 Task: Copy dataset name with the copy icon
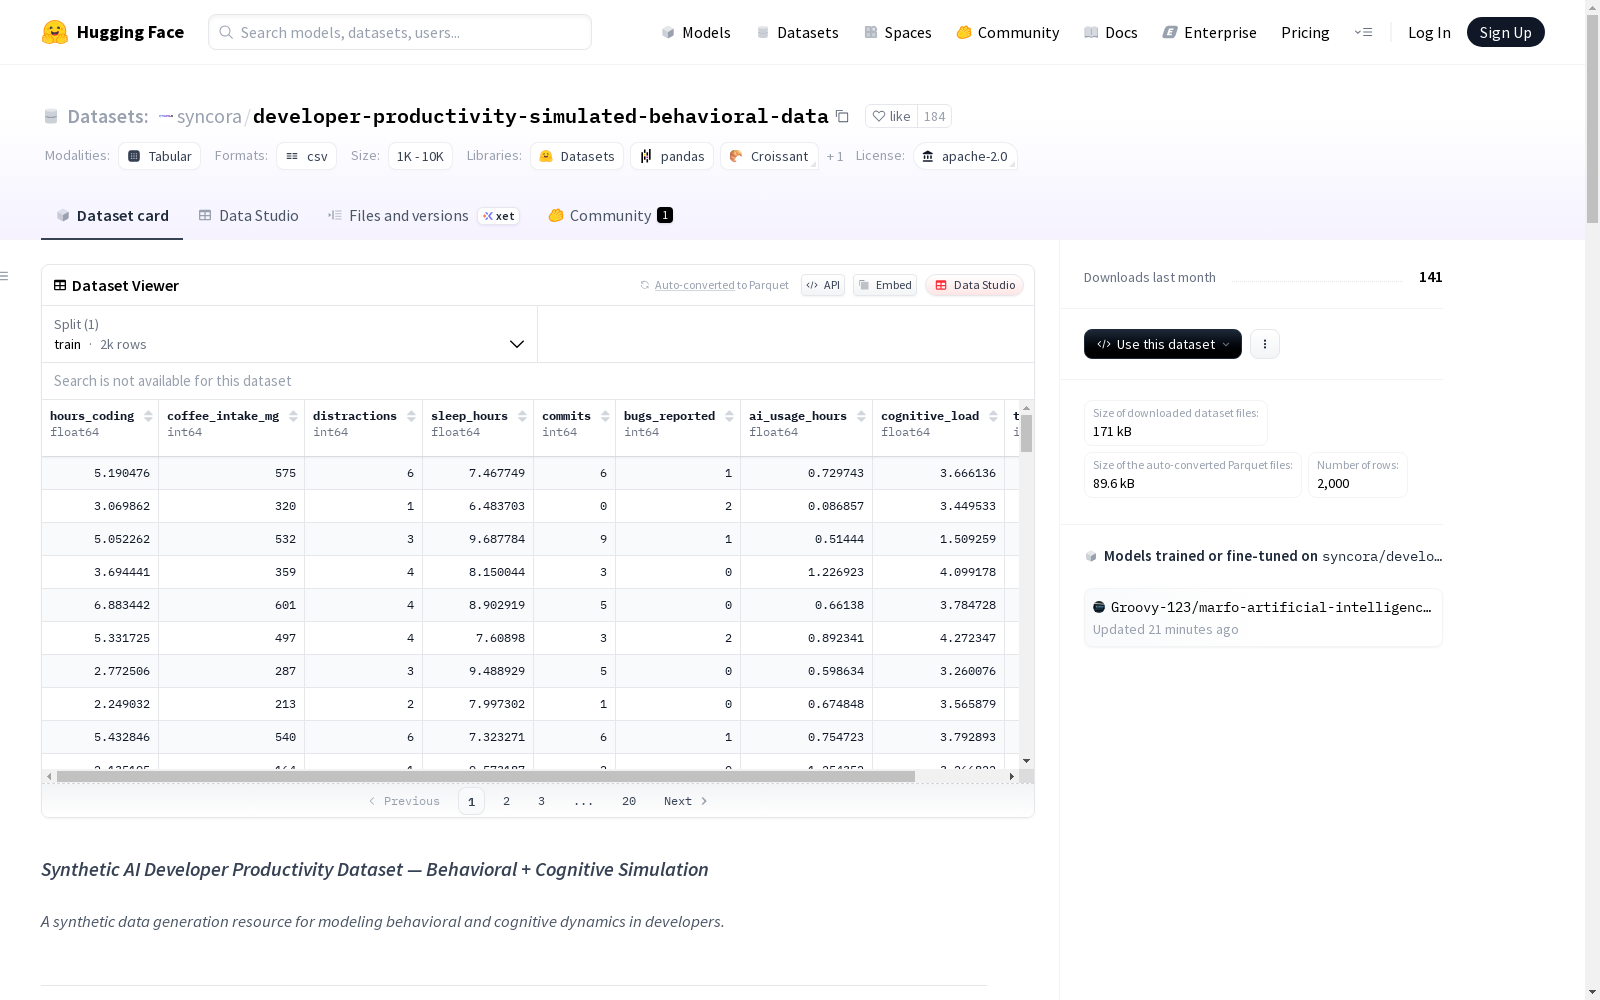point(842,116)
